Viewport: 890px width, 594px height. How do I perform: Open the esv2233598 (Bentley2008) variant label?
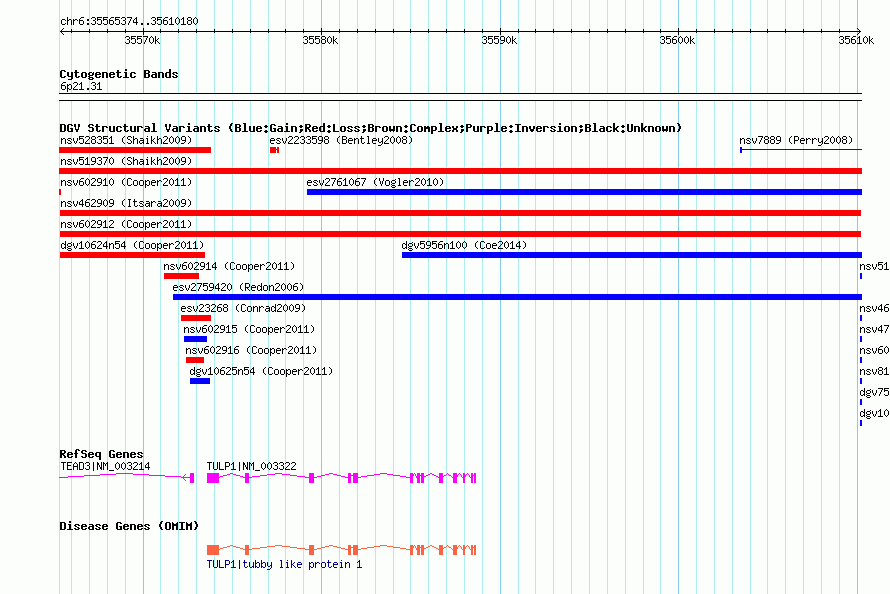pos(341,140)
